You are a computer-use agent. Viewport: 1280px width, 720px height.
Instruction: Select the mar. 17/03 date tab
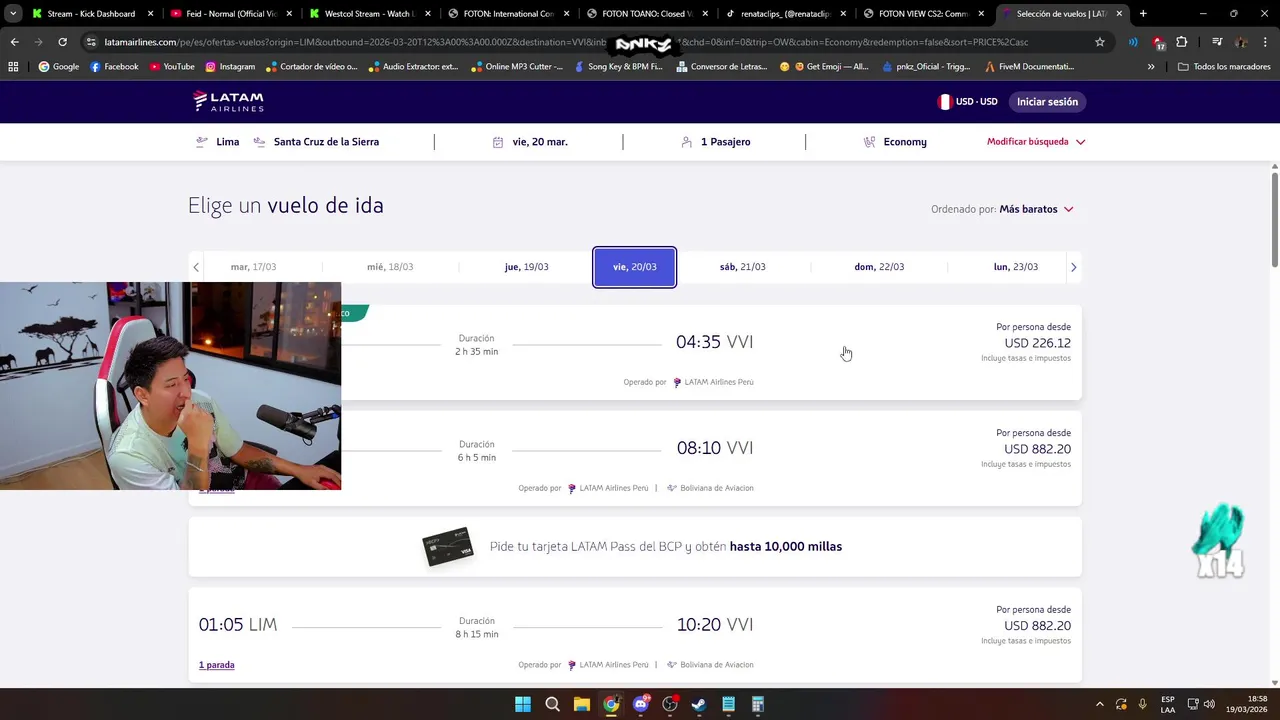253,267
